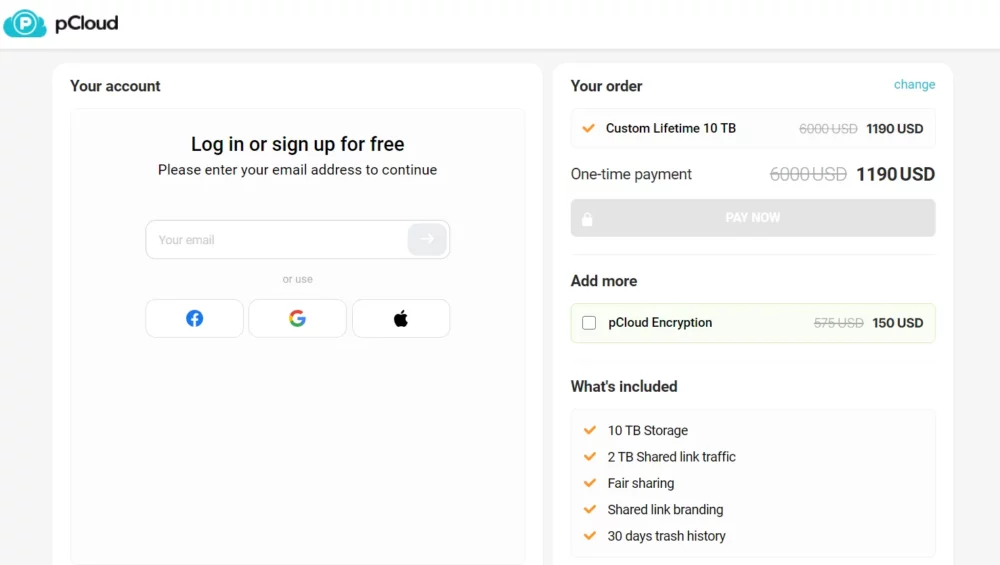Viewport: 1000px width, 565px height.
Task: Click the pCloud cloud logo icon
Action: click(x=25, y=24)
